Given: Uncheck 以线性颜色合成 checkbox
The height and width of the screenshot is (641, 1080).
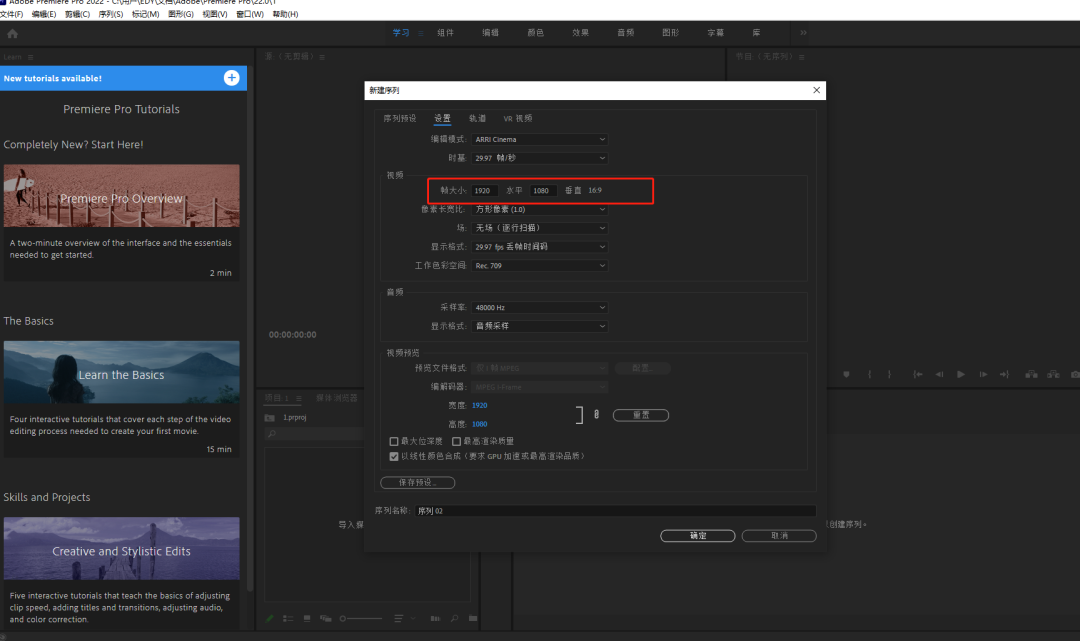Looking at the screenshot, I should pyautogui.click(x=394, y=456).
